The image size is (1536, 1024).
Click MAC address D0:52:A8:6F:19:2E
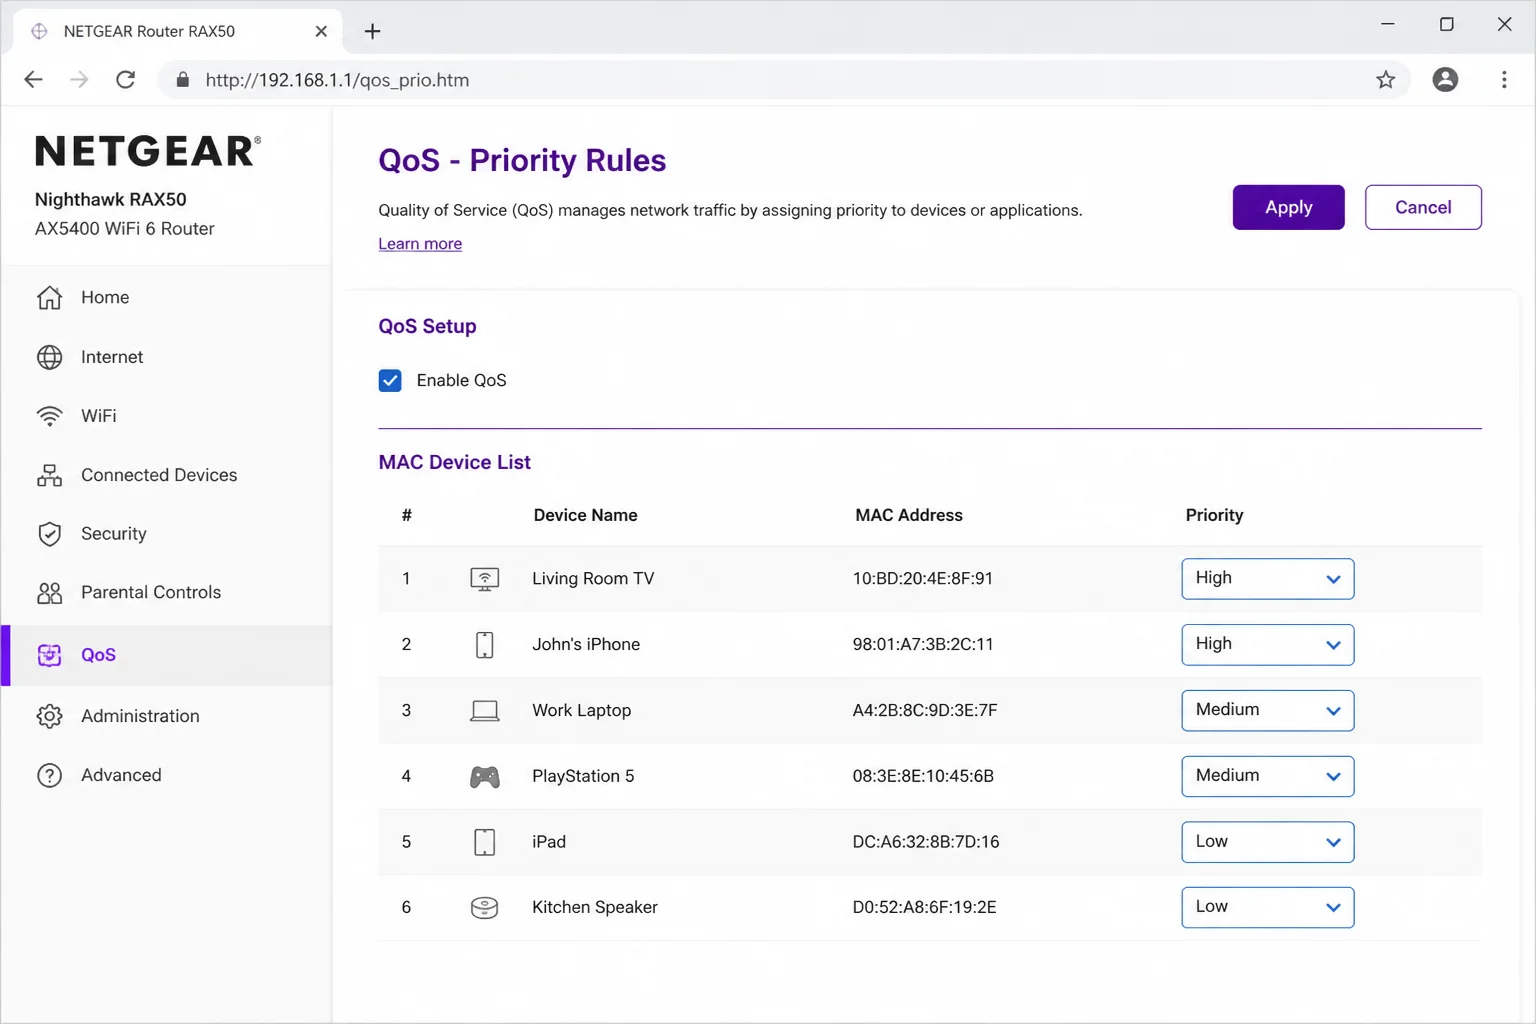click(924, 908)
